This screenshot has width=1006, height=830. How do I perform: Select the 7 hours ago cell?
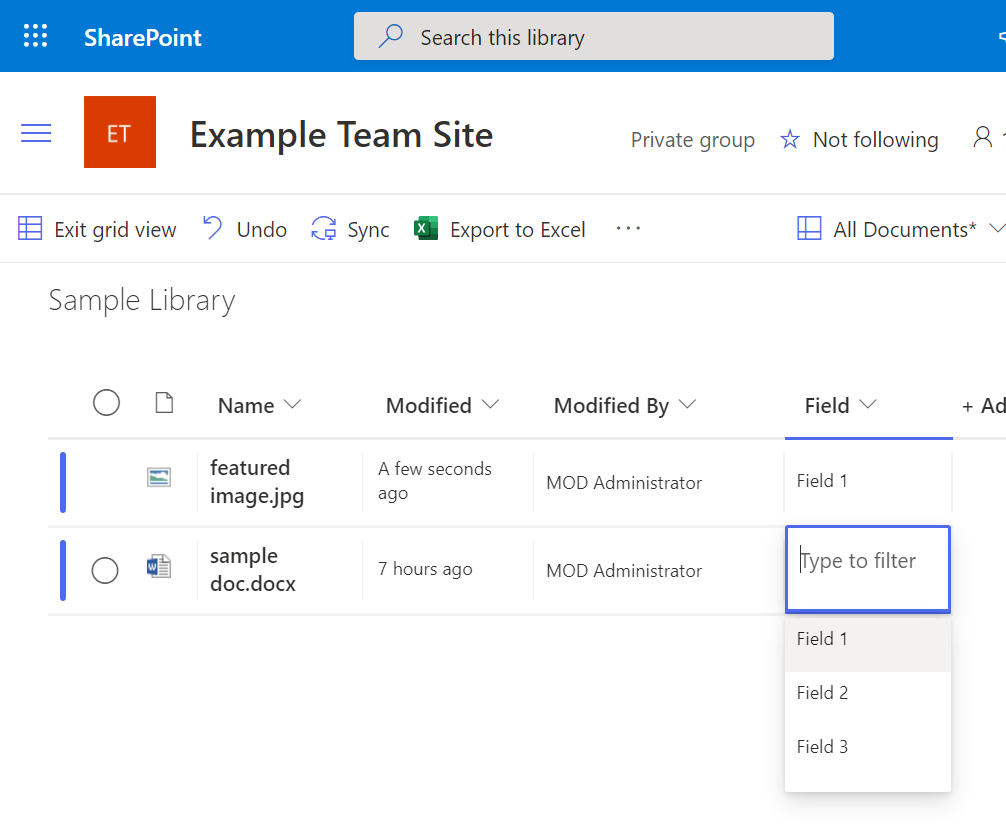448,570
